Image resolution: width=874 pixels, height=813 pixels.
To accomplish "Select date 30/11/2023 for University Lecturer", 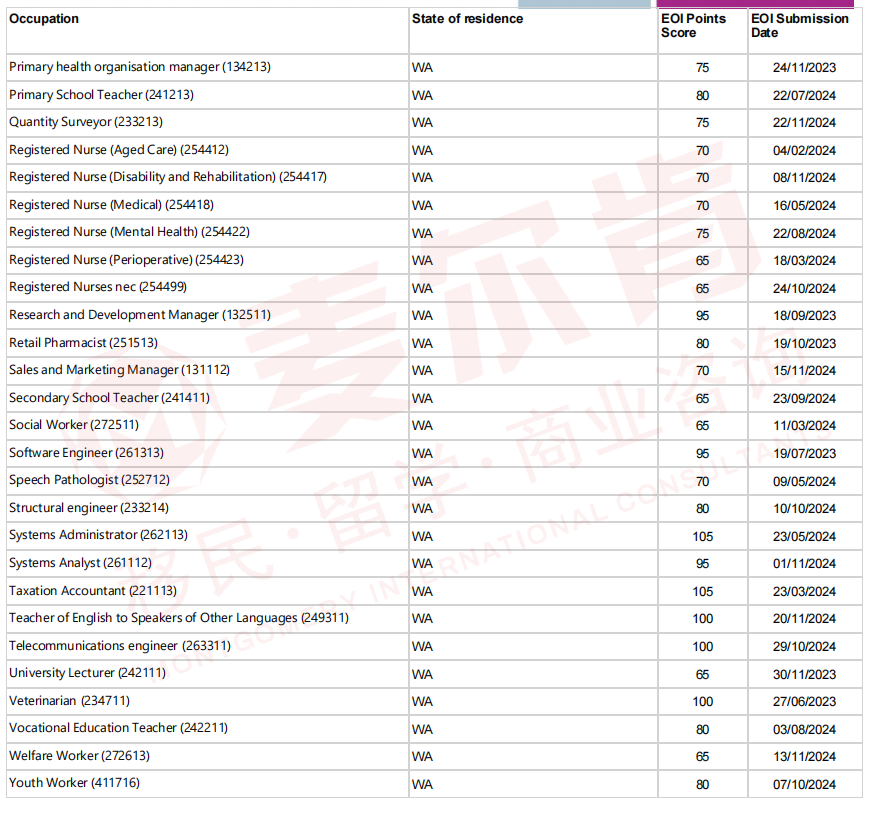I will pyautogui.click(x=804, y=675).
